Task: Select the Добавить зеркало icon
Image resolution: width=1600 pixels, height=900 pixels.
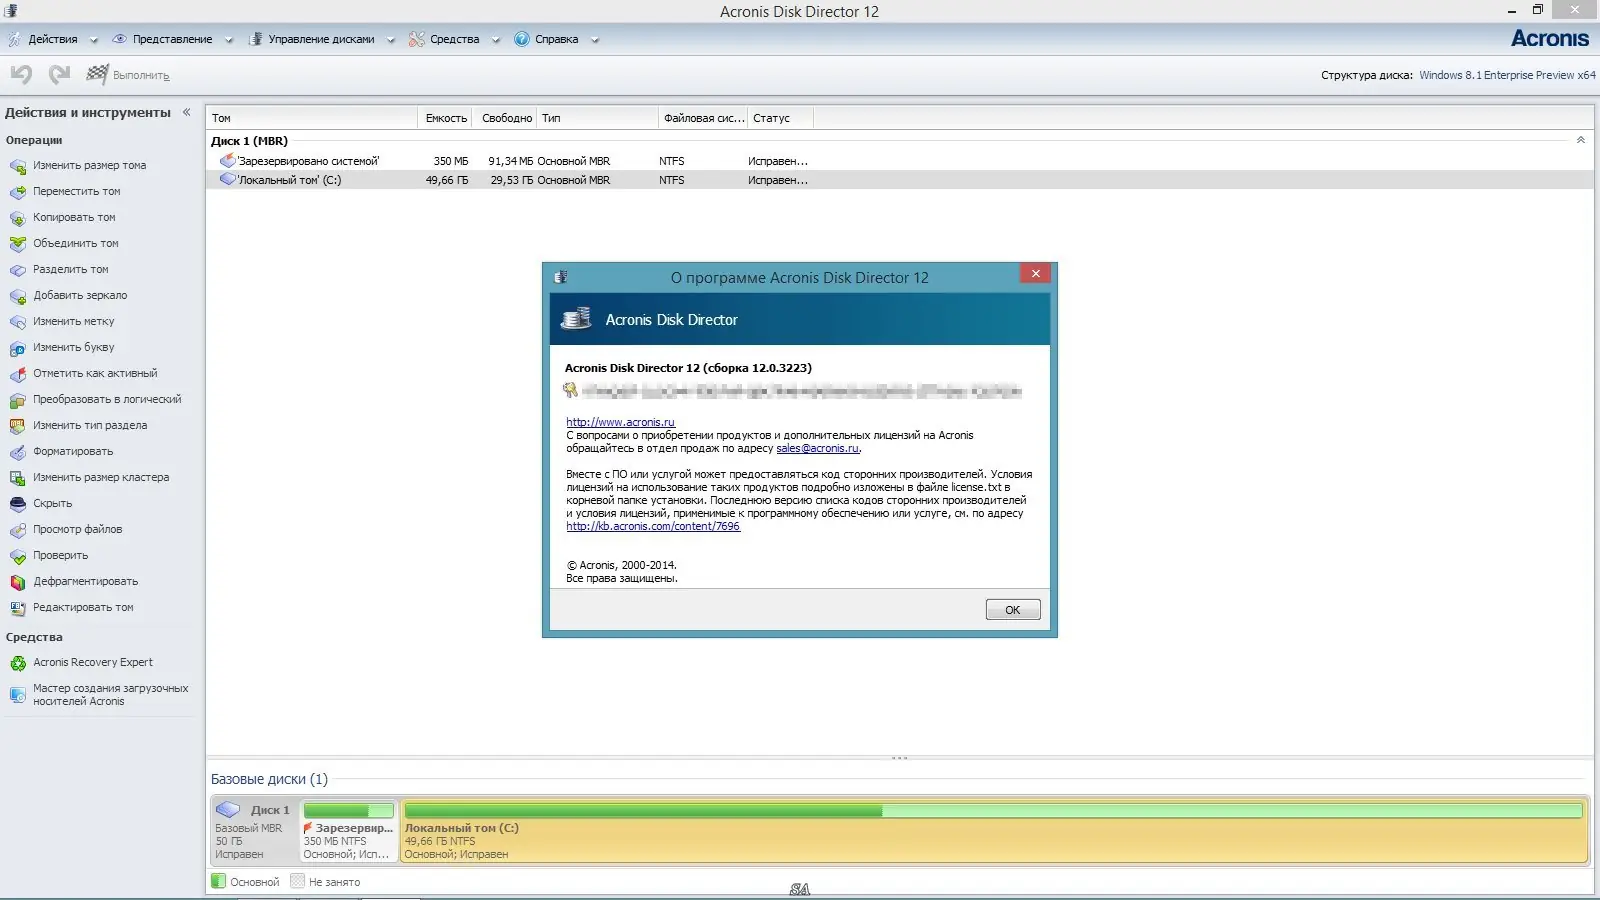Action: pyautogui.click(x=18, y=296)
